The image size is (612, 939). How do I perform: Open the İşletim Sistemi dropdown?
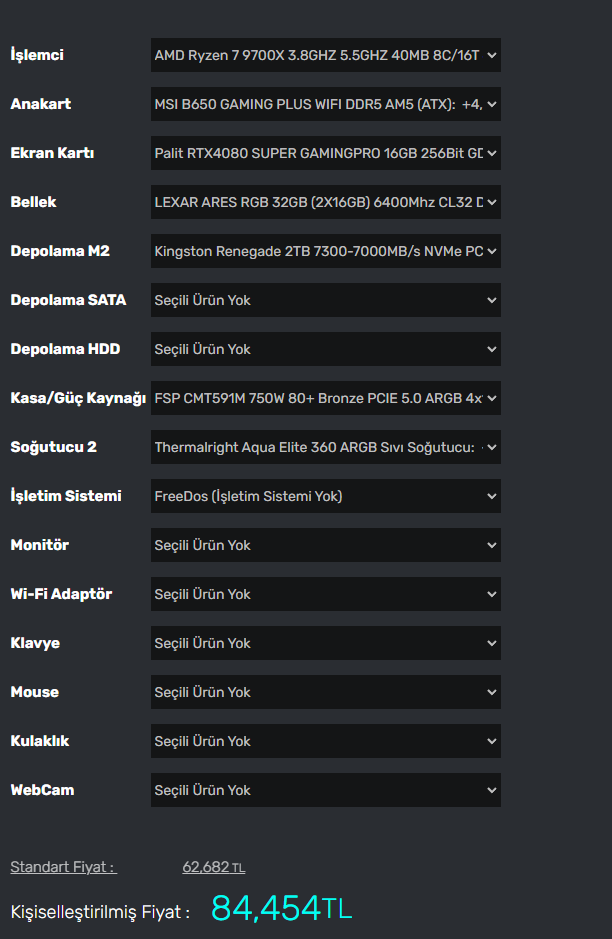325,496
